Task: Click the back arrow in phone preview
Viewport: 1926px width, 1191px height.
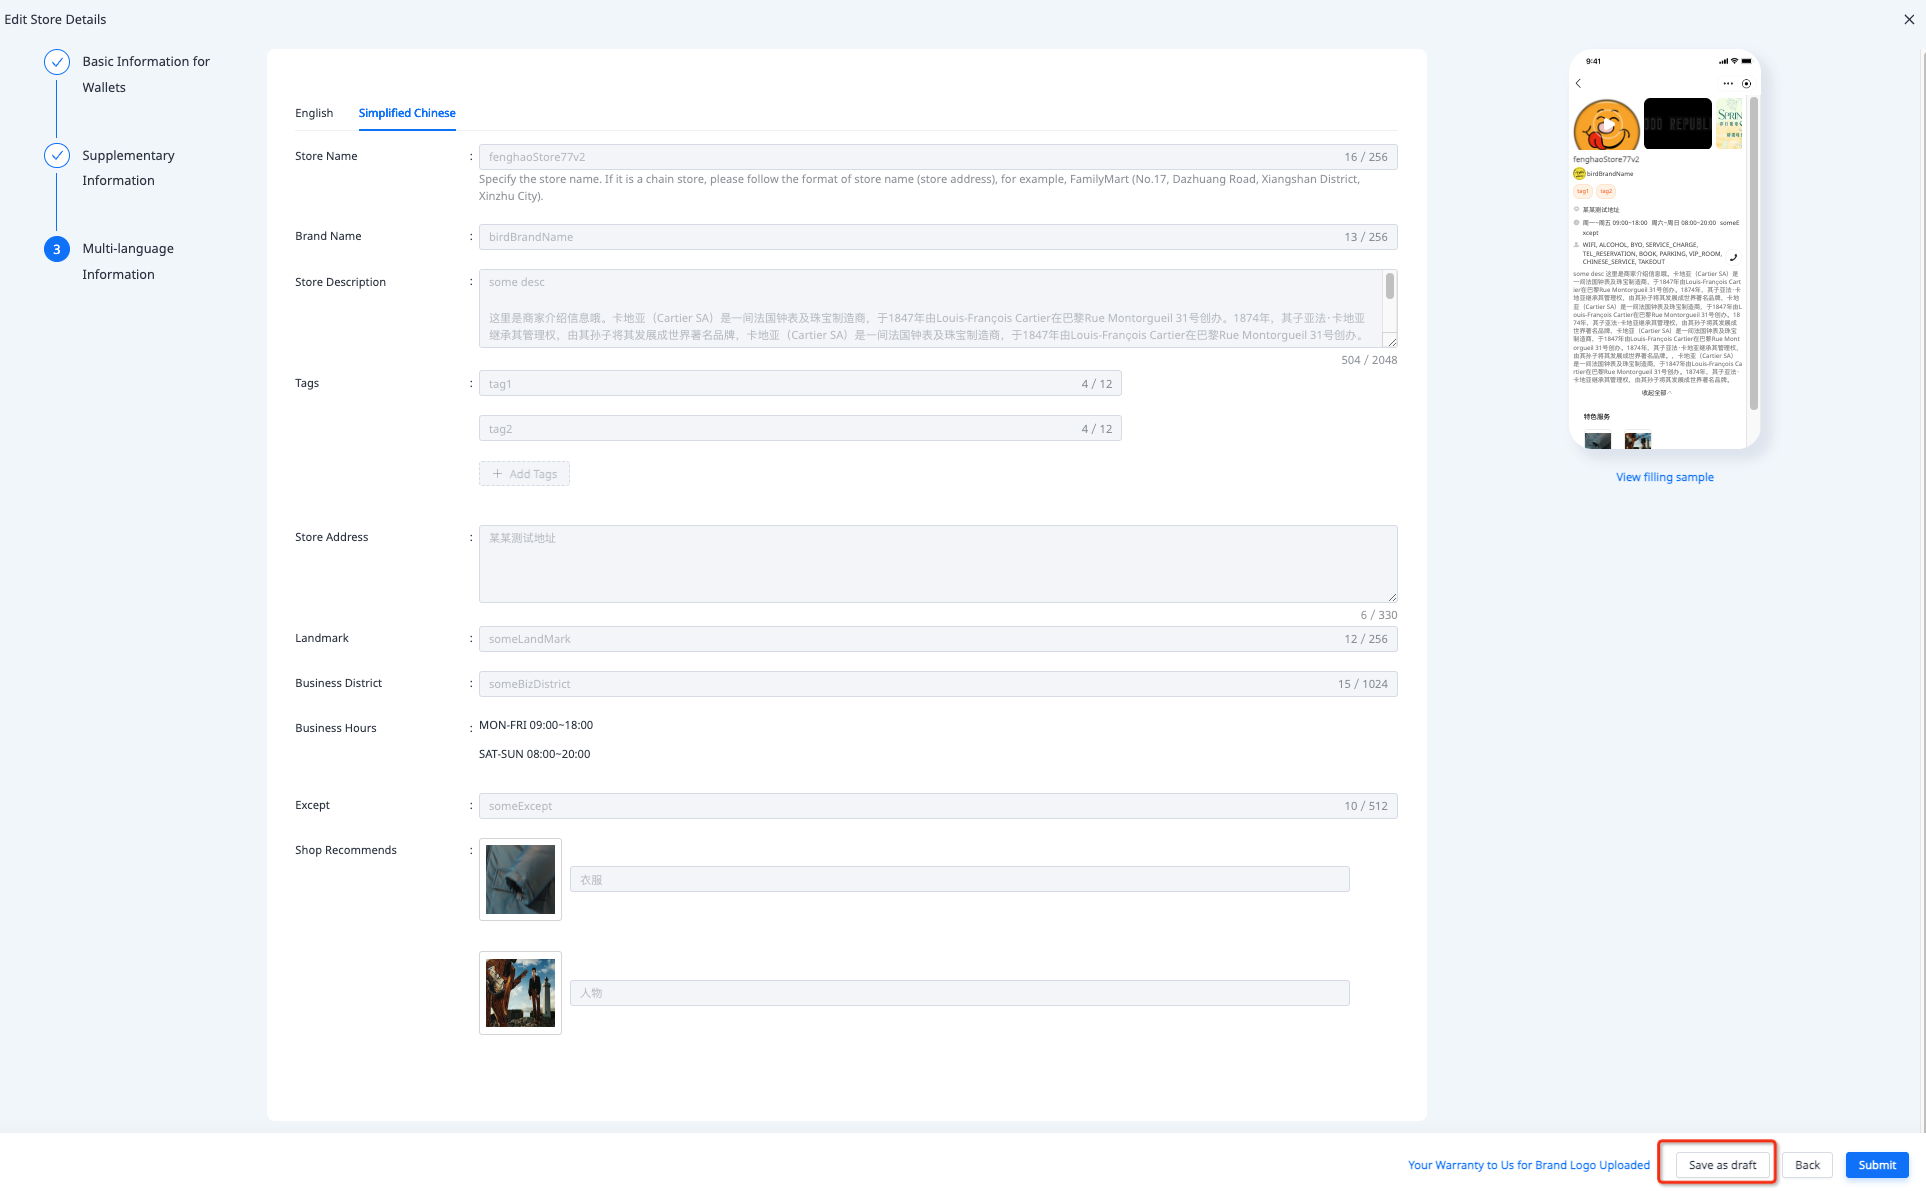Action: tap(1578, 84)
